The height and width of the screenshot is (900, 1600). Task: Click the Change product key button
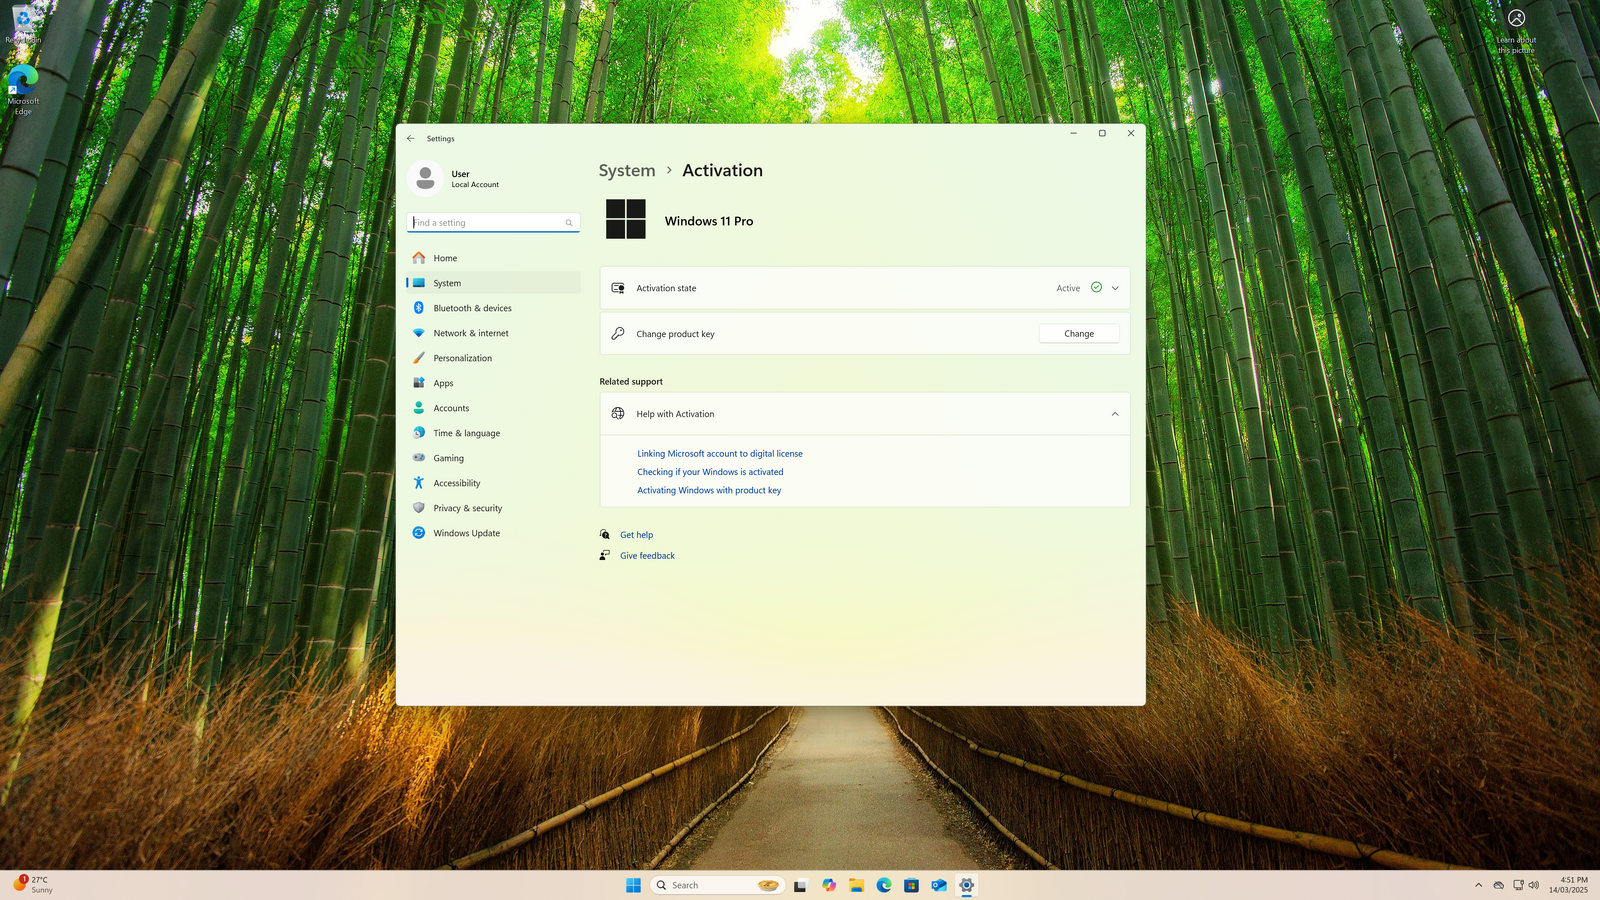(1078, 334)
